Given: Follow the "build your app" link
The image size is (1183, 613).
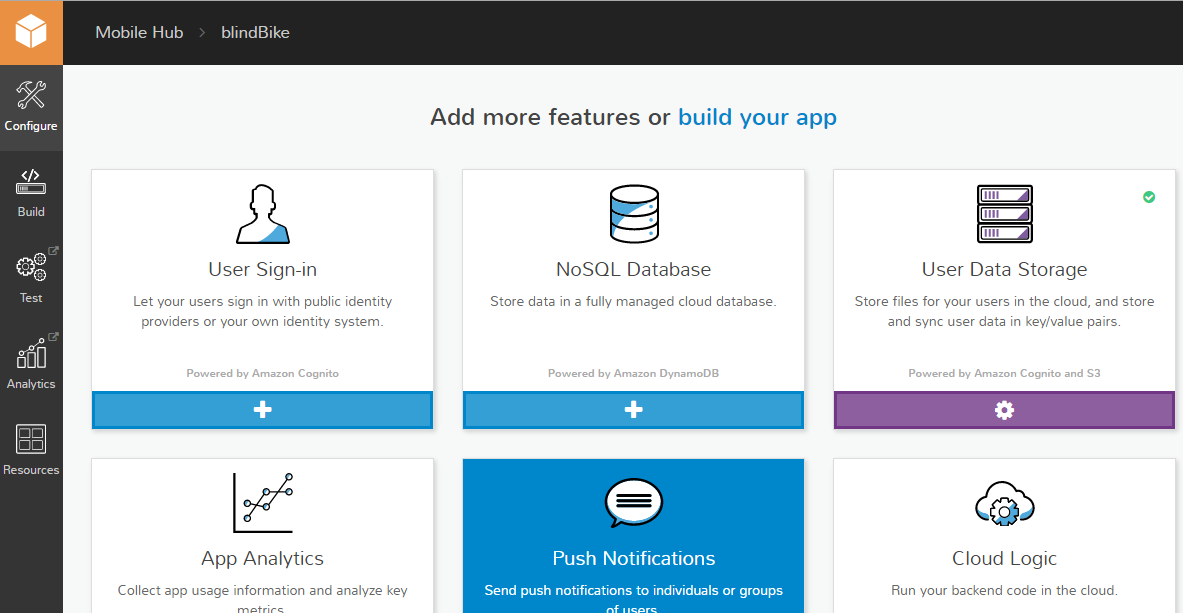Looking at the screenshot, I should [757, 117].
